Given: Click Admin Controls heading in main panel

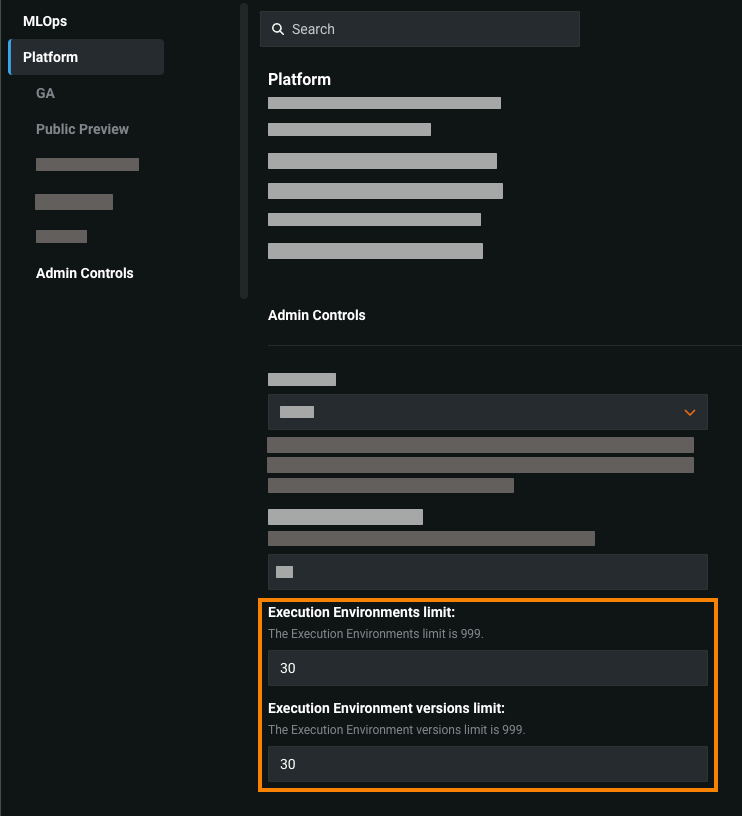Looking at the screenshot, I should pos(316,315).
